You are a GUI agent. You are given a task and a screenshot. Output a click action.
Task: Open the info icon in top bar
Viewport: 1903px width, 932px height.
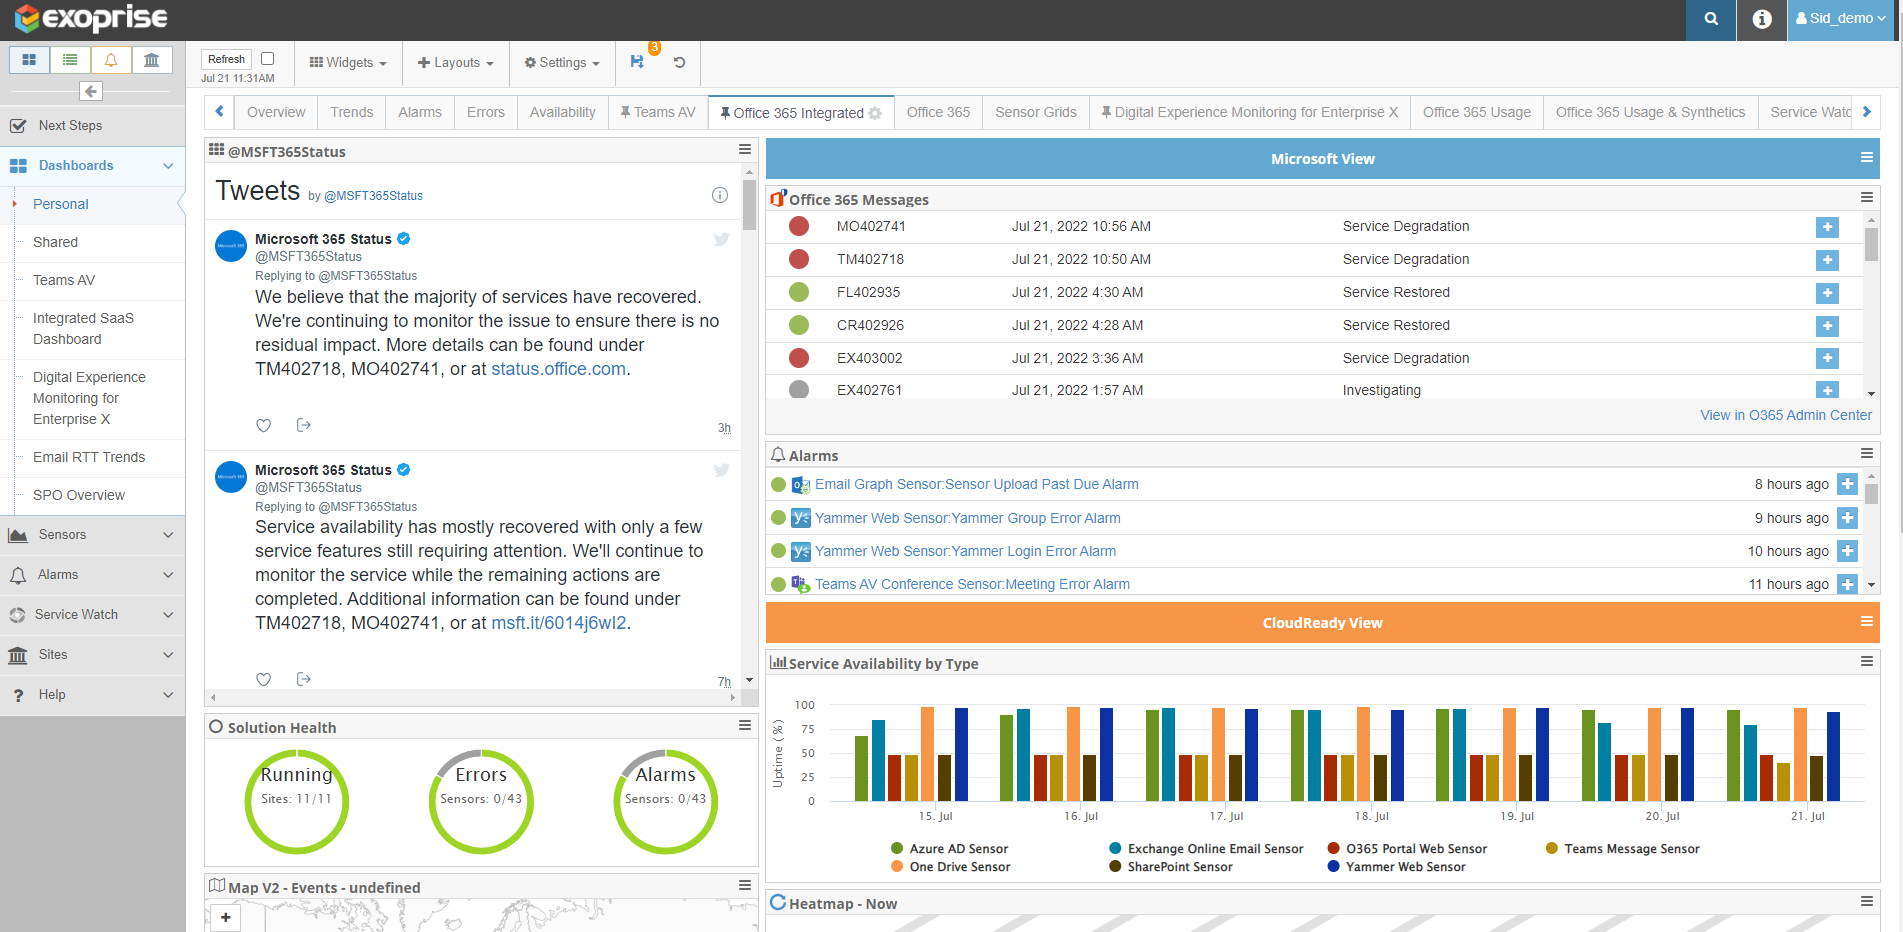[x=1762, y=19]
